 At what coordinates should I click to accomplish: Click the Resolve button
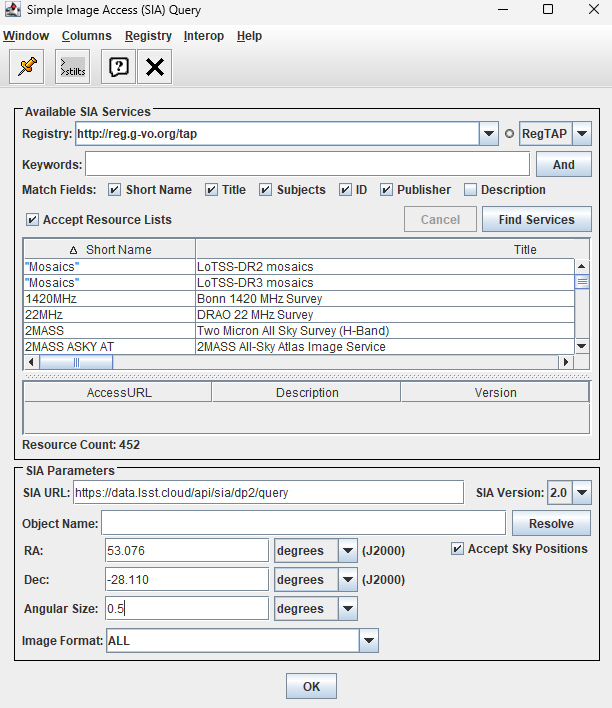[x=551, y=523]
